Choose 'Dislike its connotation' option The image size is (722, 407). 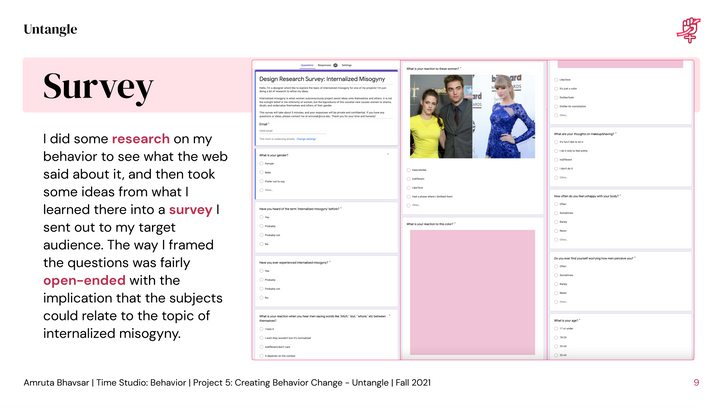point(570,106)
